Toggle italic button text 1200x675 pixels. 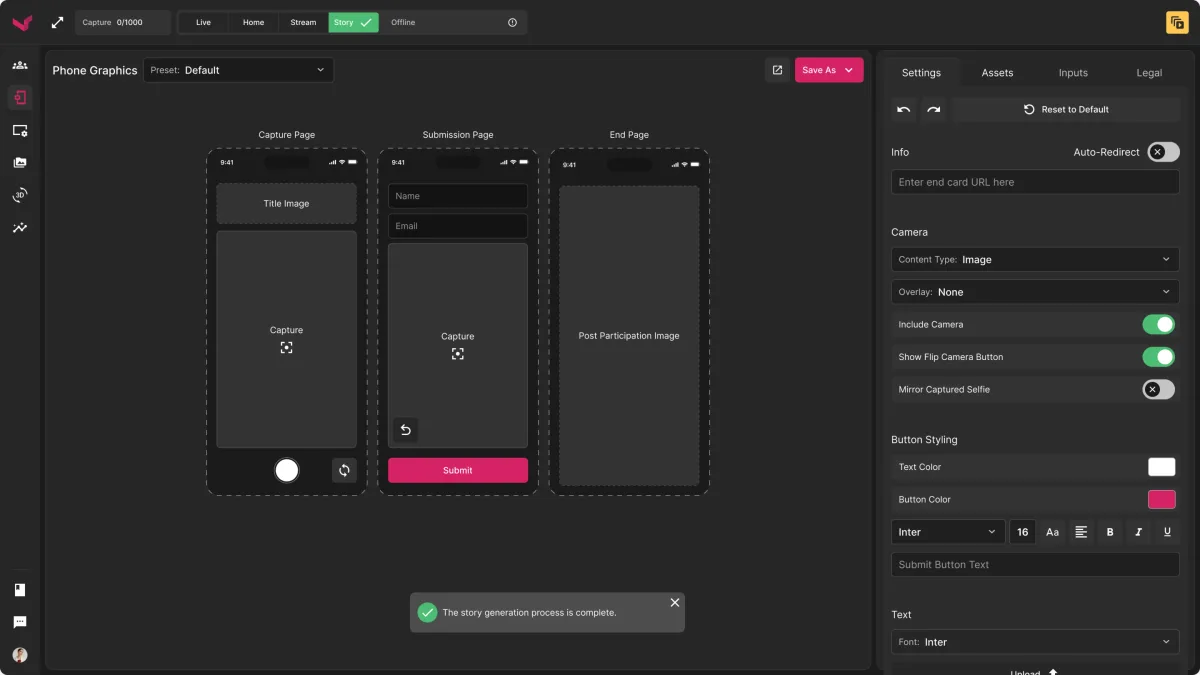click(1139, 532)
